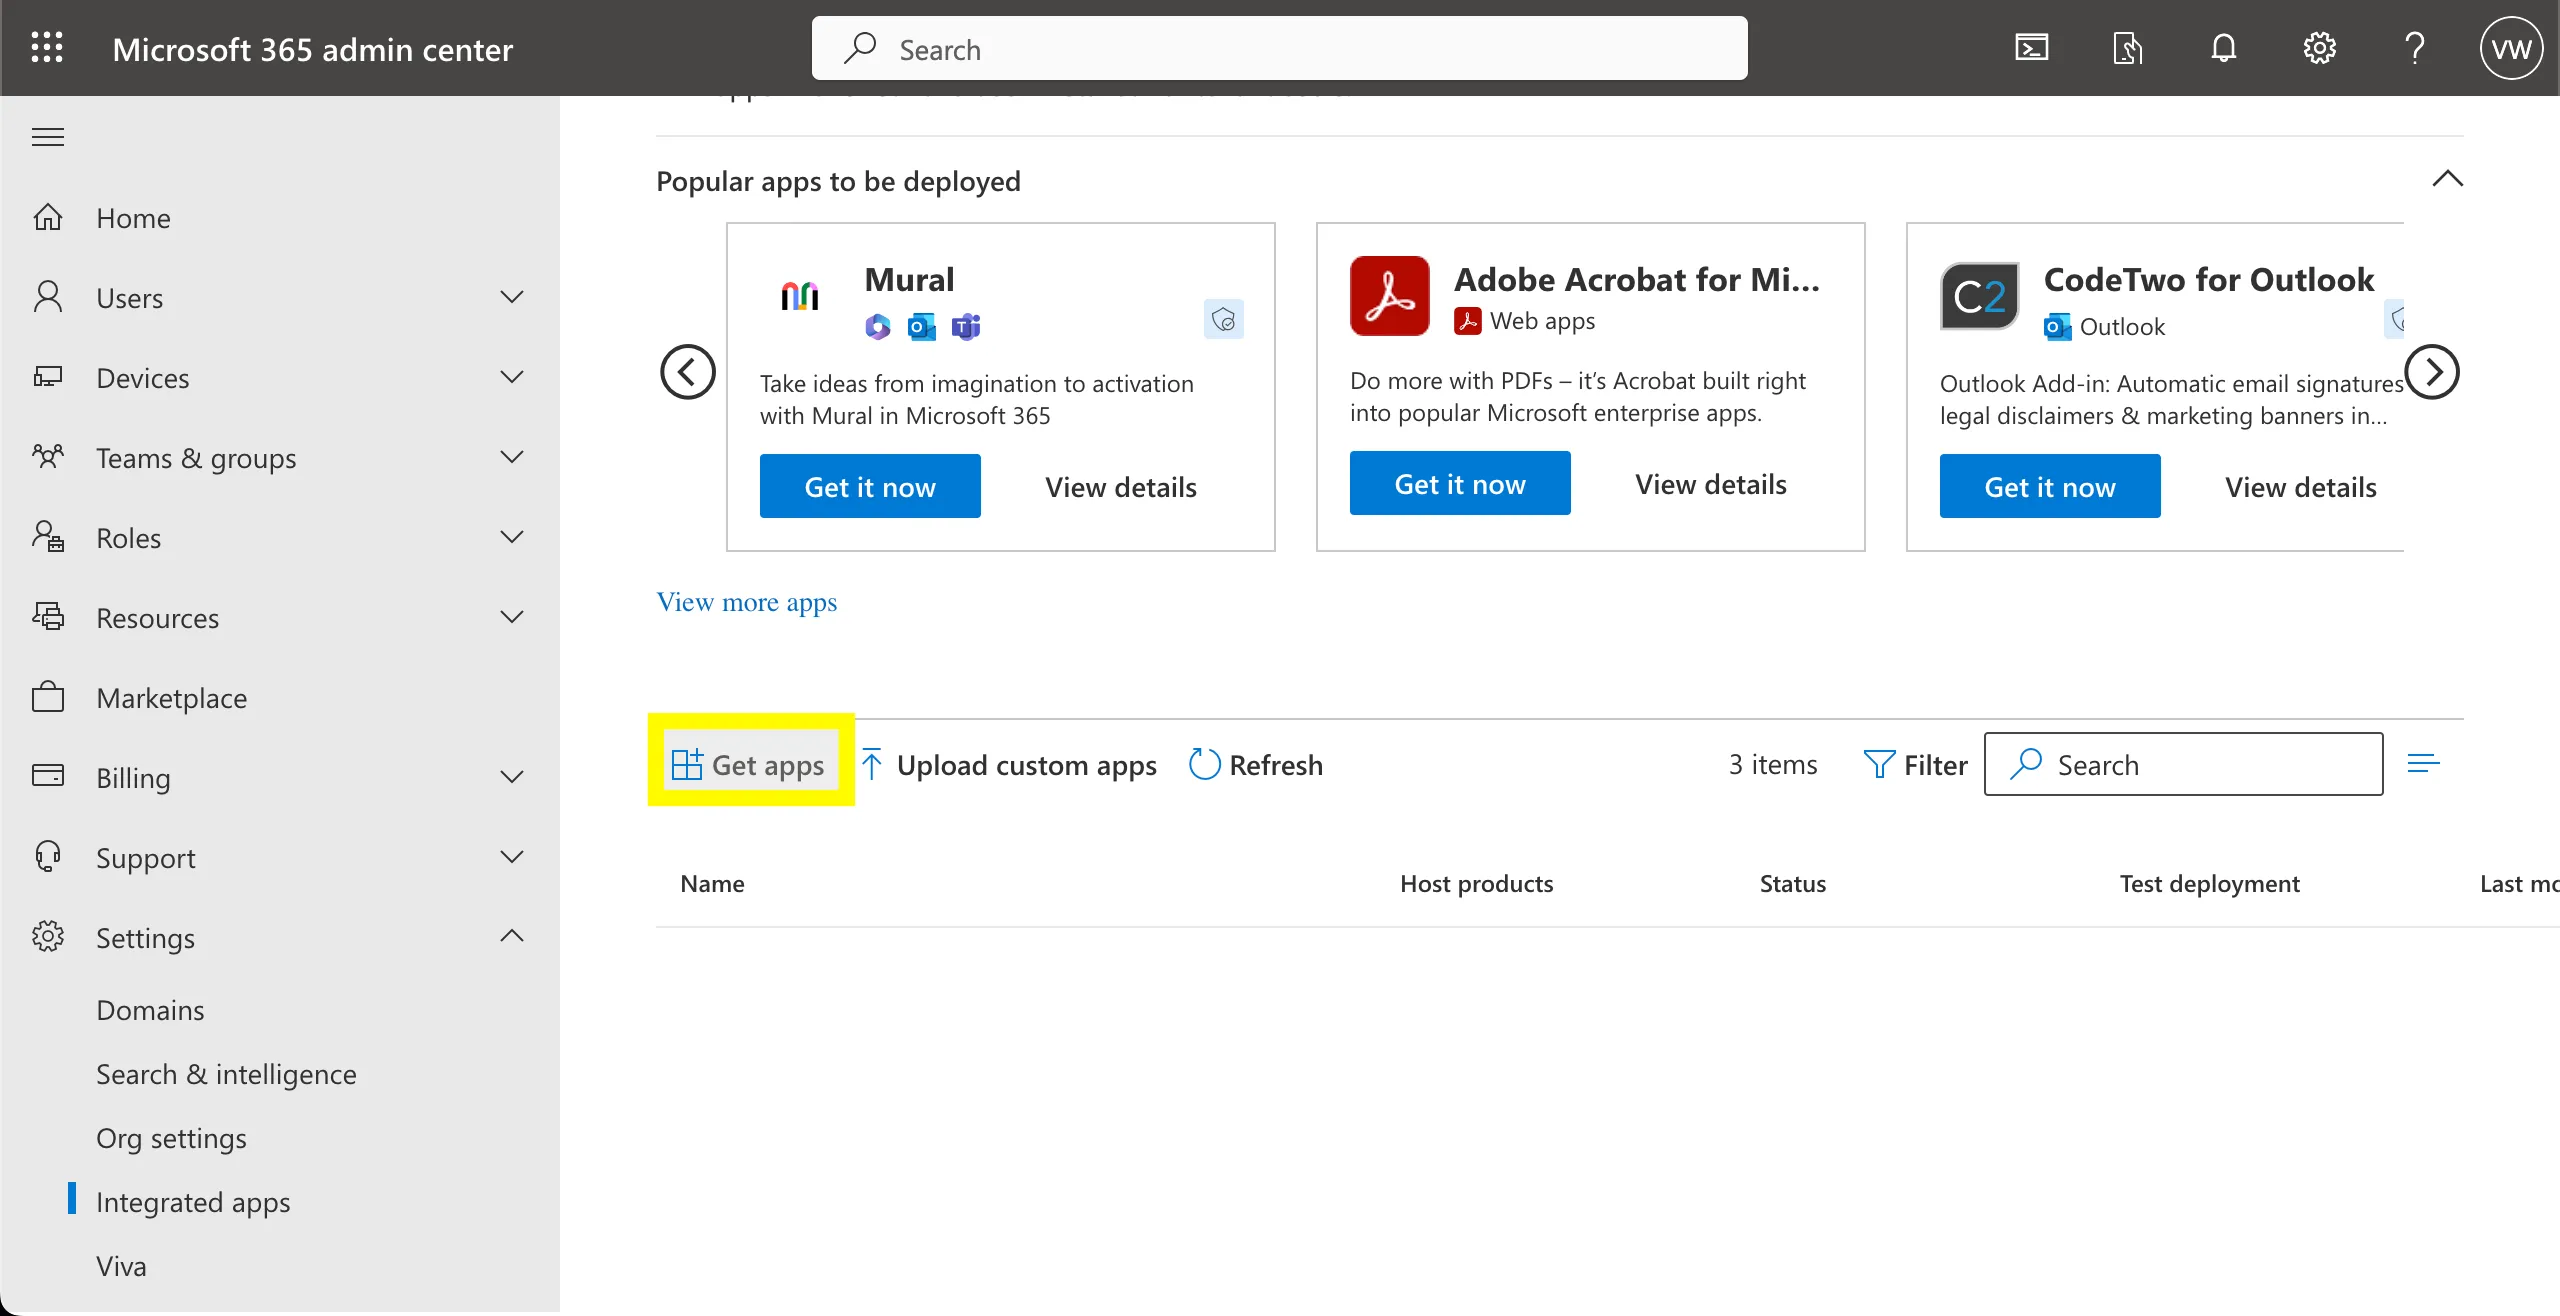Click the Test deployment column header

pos(2209,884)
